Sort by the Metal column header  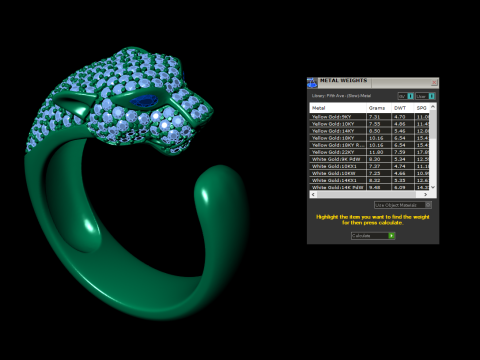tap(338, 108)
